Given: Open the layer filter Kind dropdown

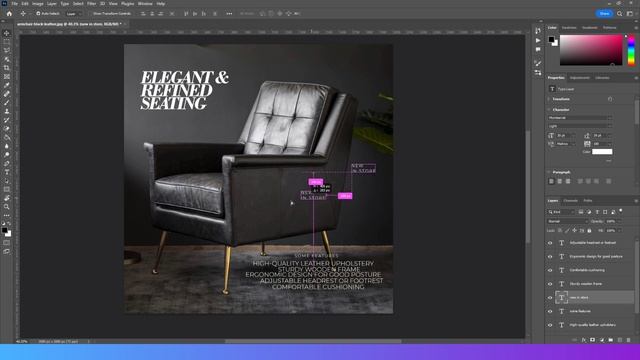Looking at the screenshot, I should pos(561,212).
